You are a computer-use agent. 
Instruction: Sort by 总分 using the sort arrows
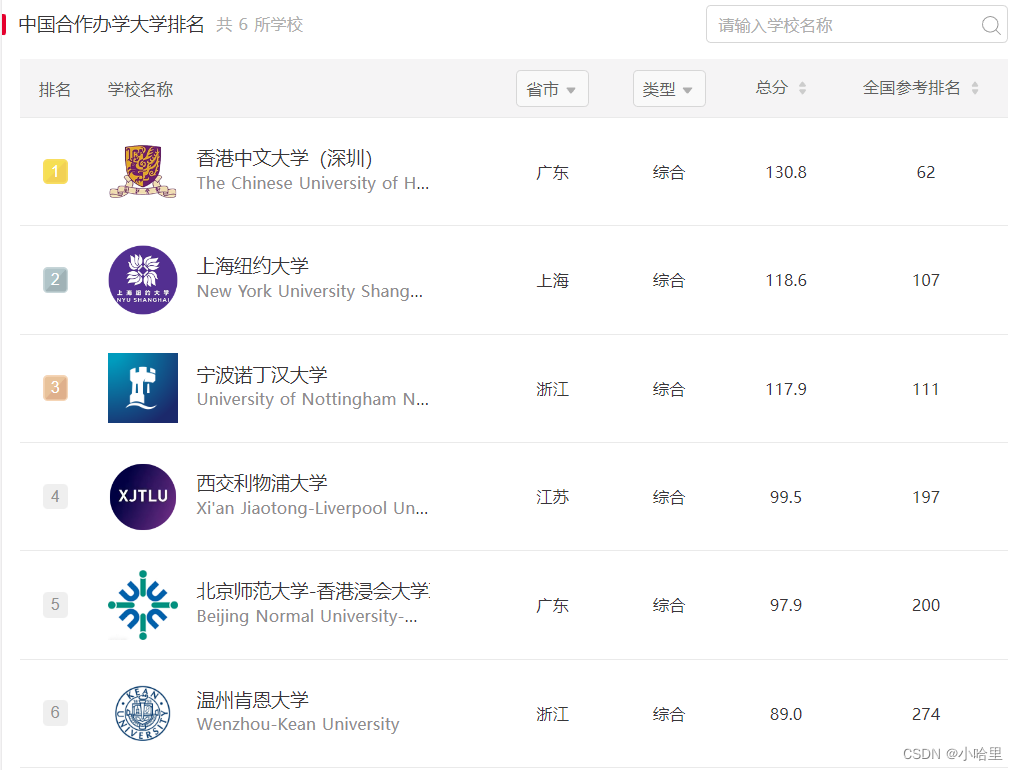[802, 88]
